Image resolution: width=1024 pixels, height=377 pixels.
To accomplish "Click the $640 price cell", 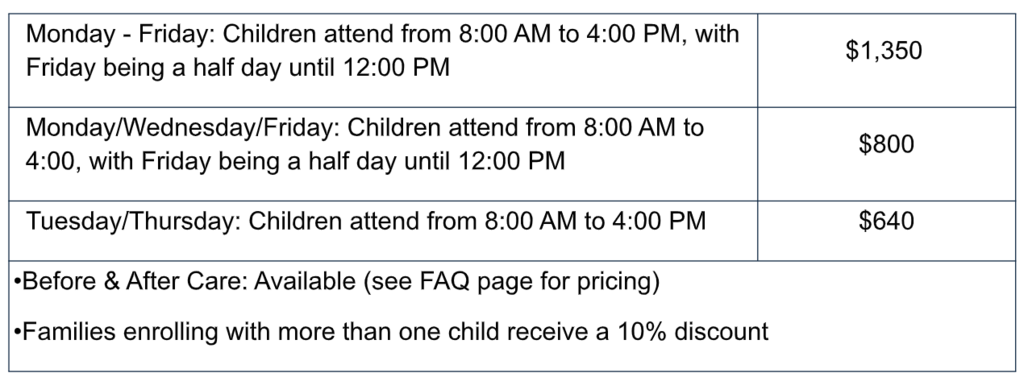I will 886,231.
